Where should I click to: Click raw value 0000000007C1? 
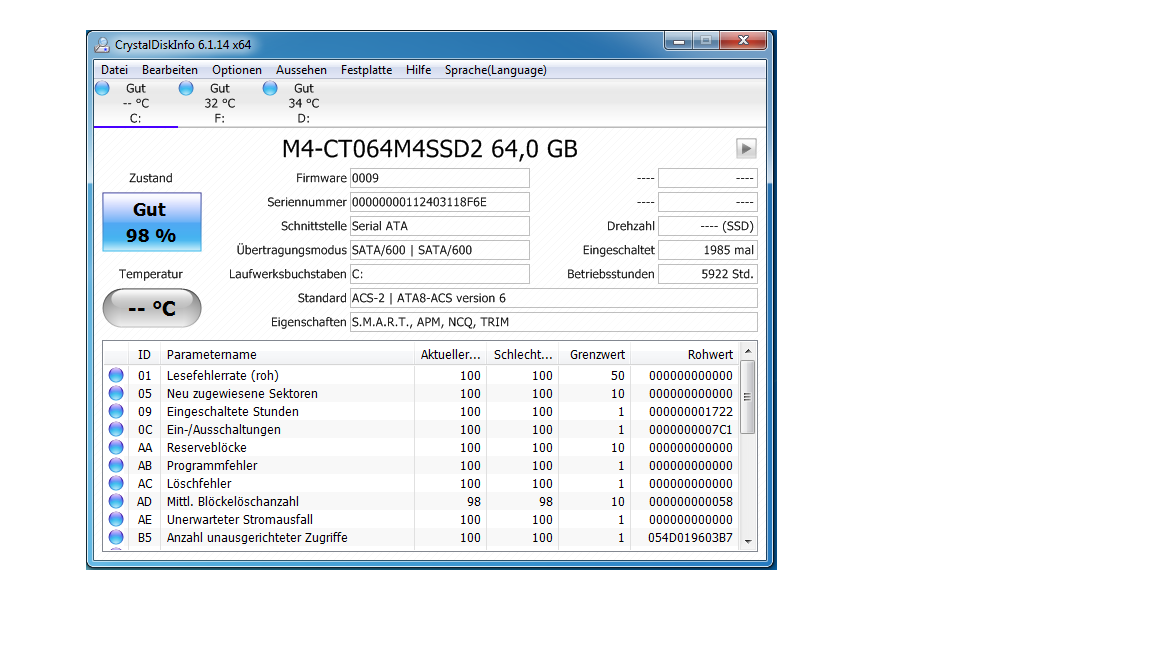click(x=691, y=430)
